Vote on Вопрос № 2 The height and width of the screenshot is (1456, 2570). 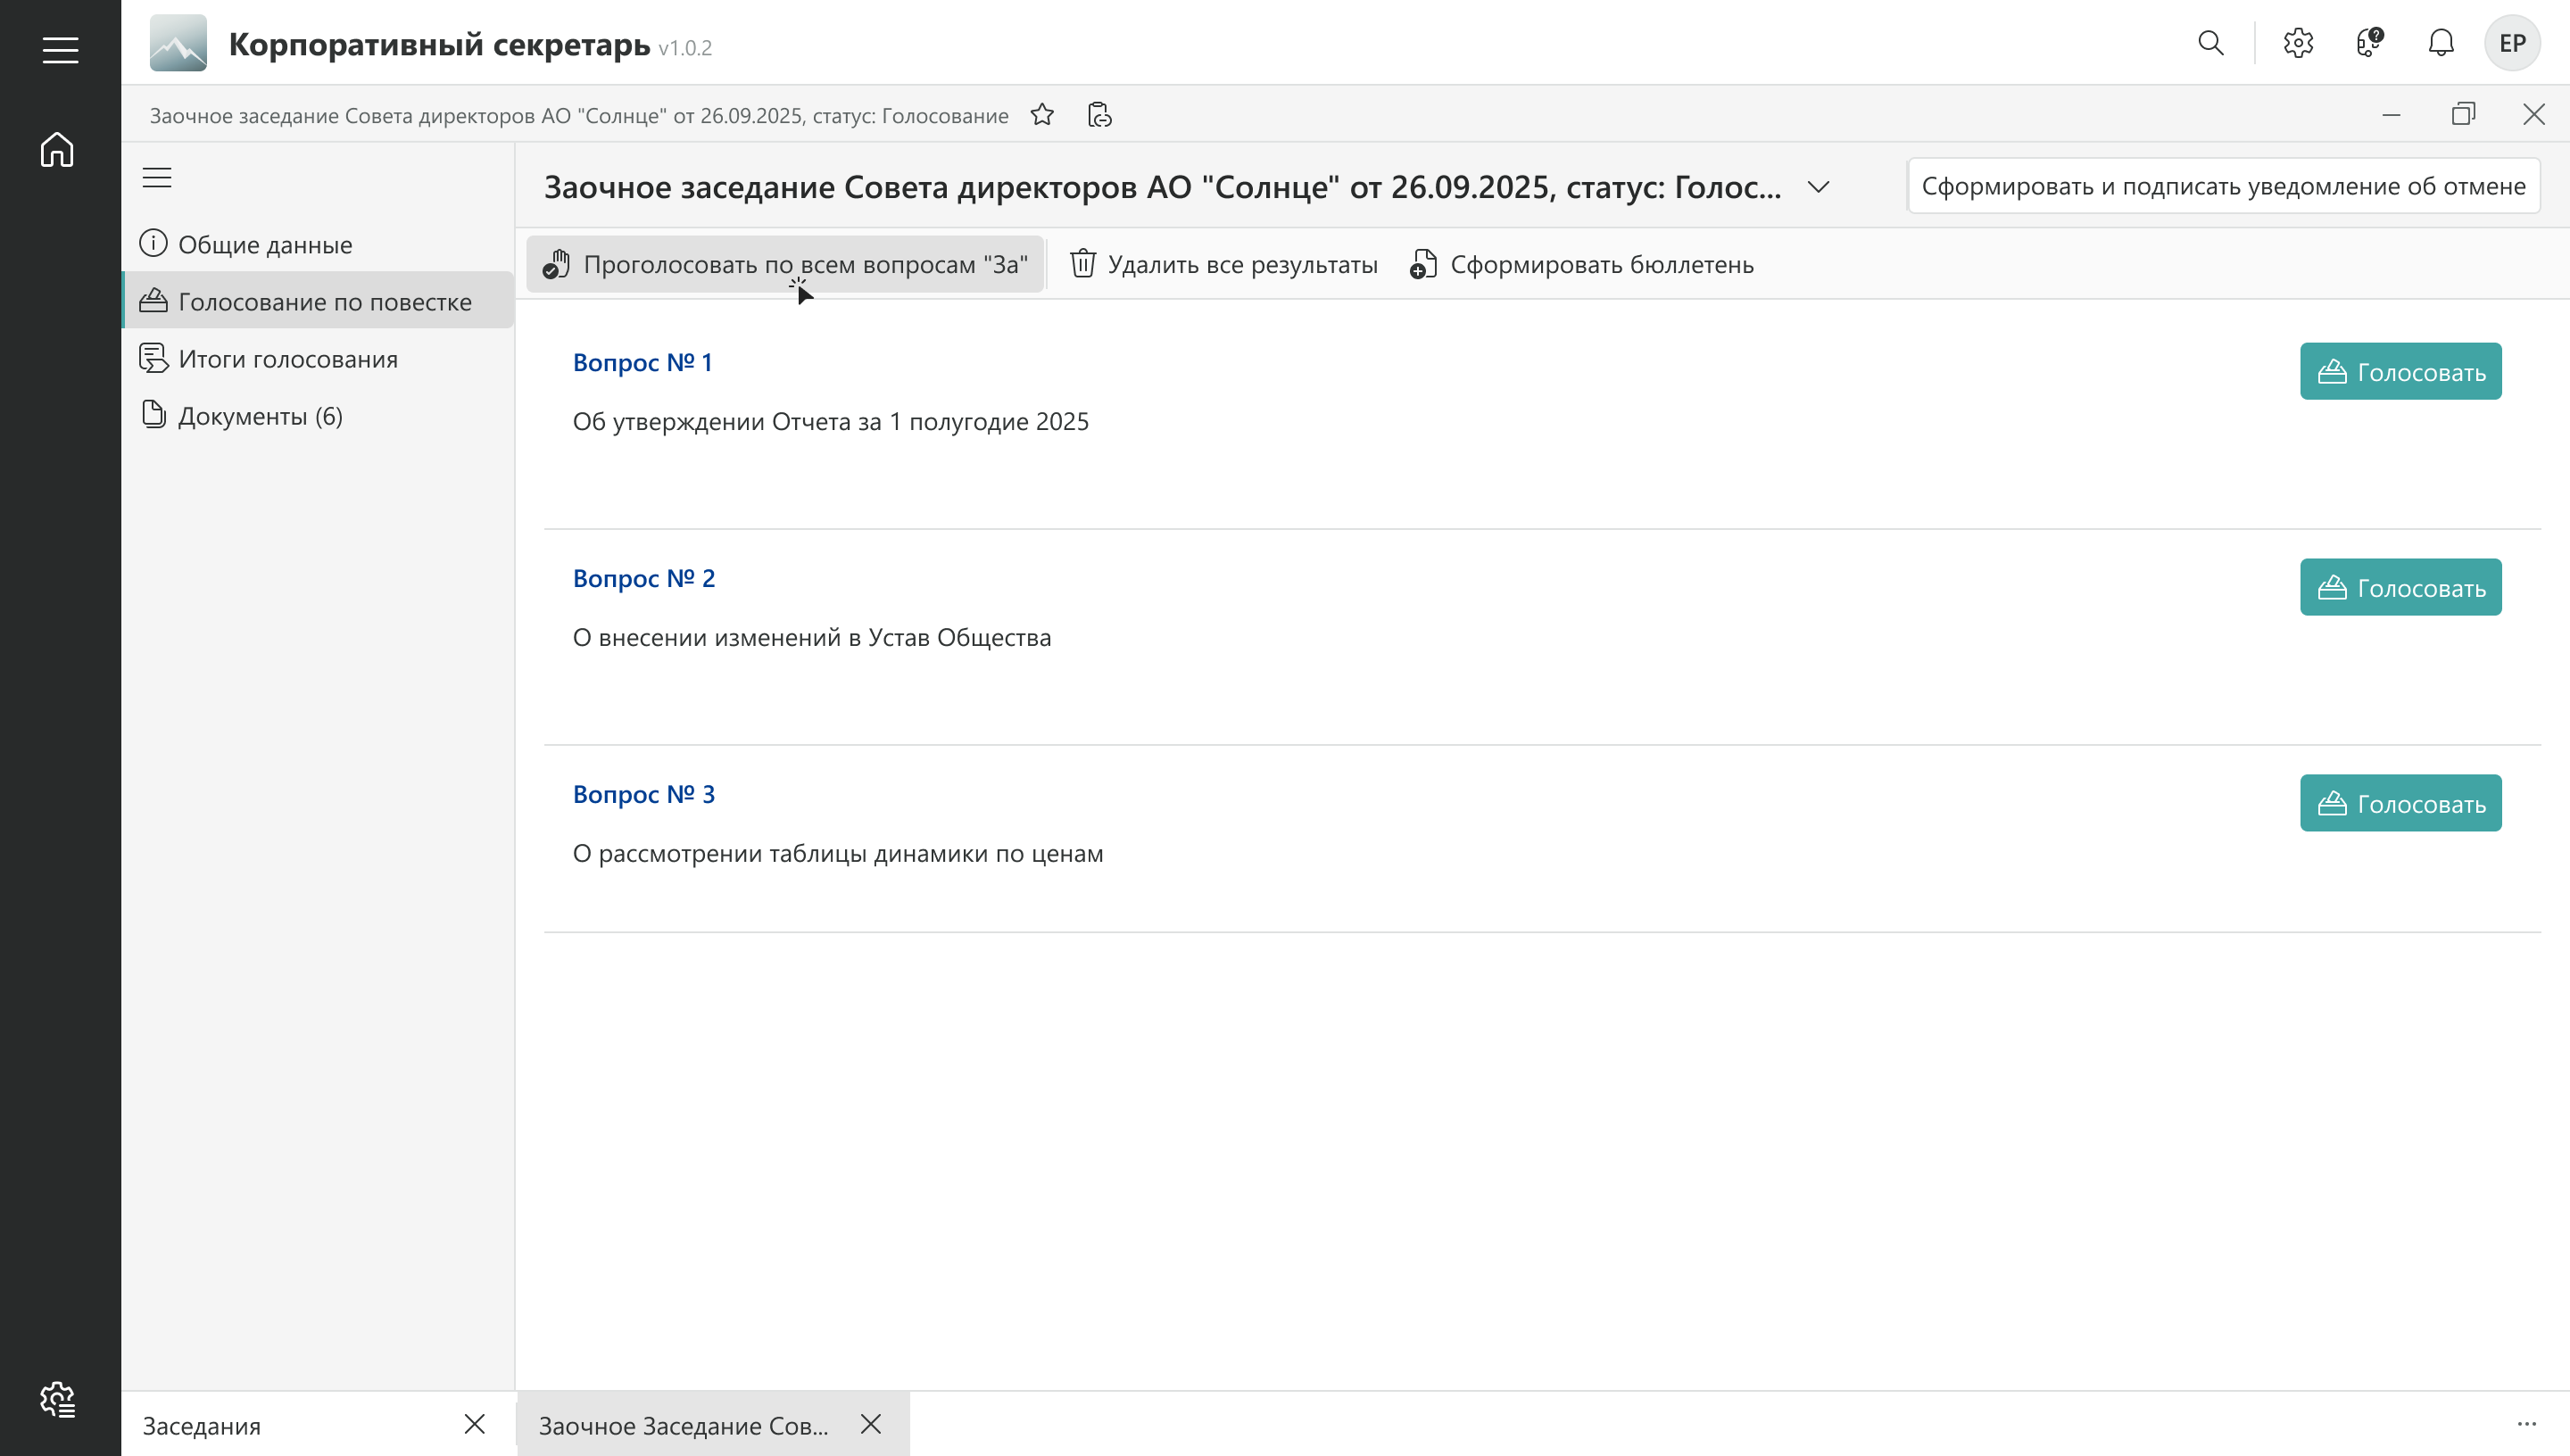tap(2400, 587)
